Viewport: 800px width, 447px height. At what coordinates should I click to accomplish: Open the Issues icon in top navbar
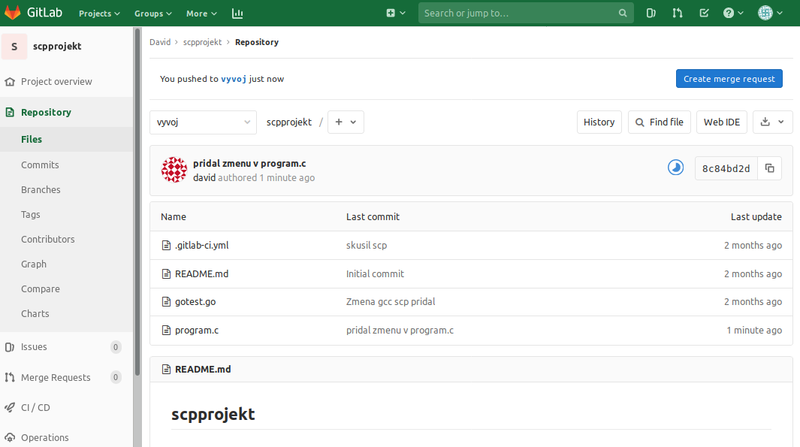click(x=651, y=13)
